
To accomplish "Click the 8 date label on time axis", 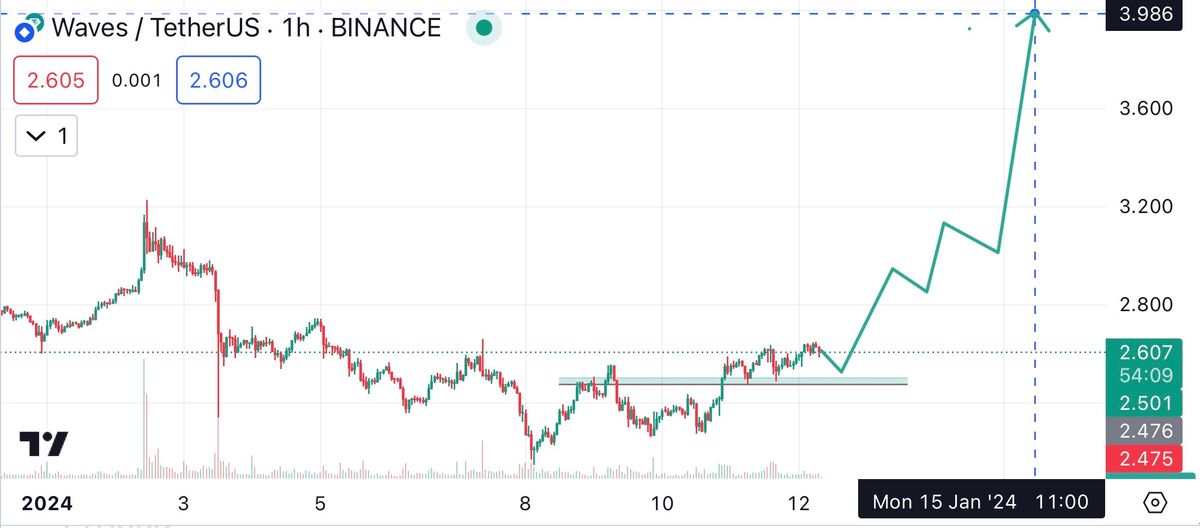I will (524, 502).
